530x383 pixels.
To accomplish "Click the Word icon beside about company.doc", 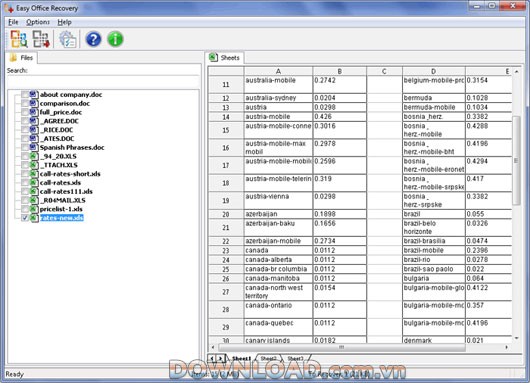I will [x=33, y=94].
